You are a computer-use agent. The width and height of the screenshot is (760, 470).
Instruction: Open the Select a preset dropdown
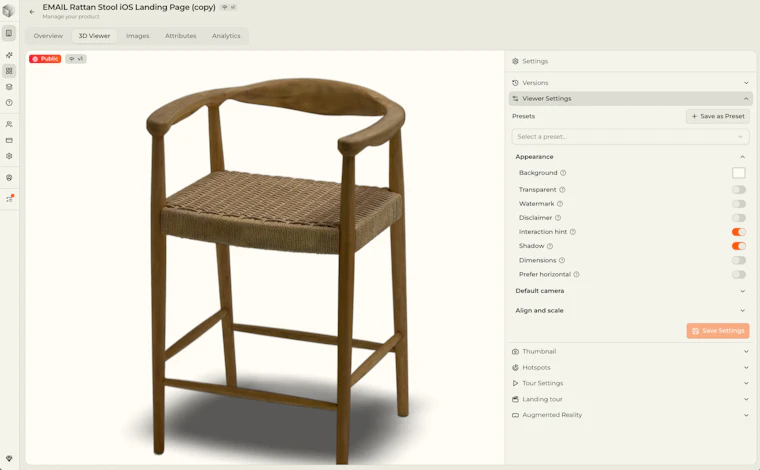pos(630,137)
